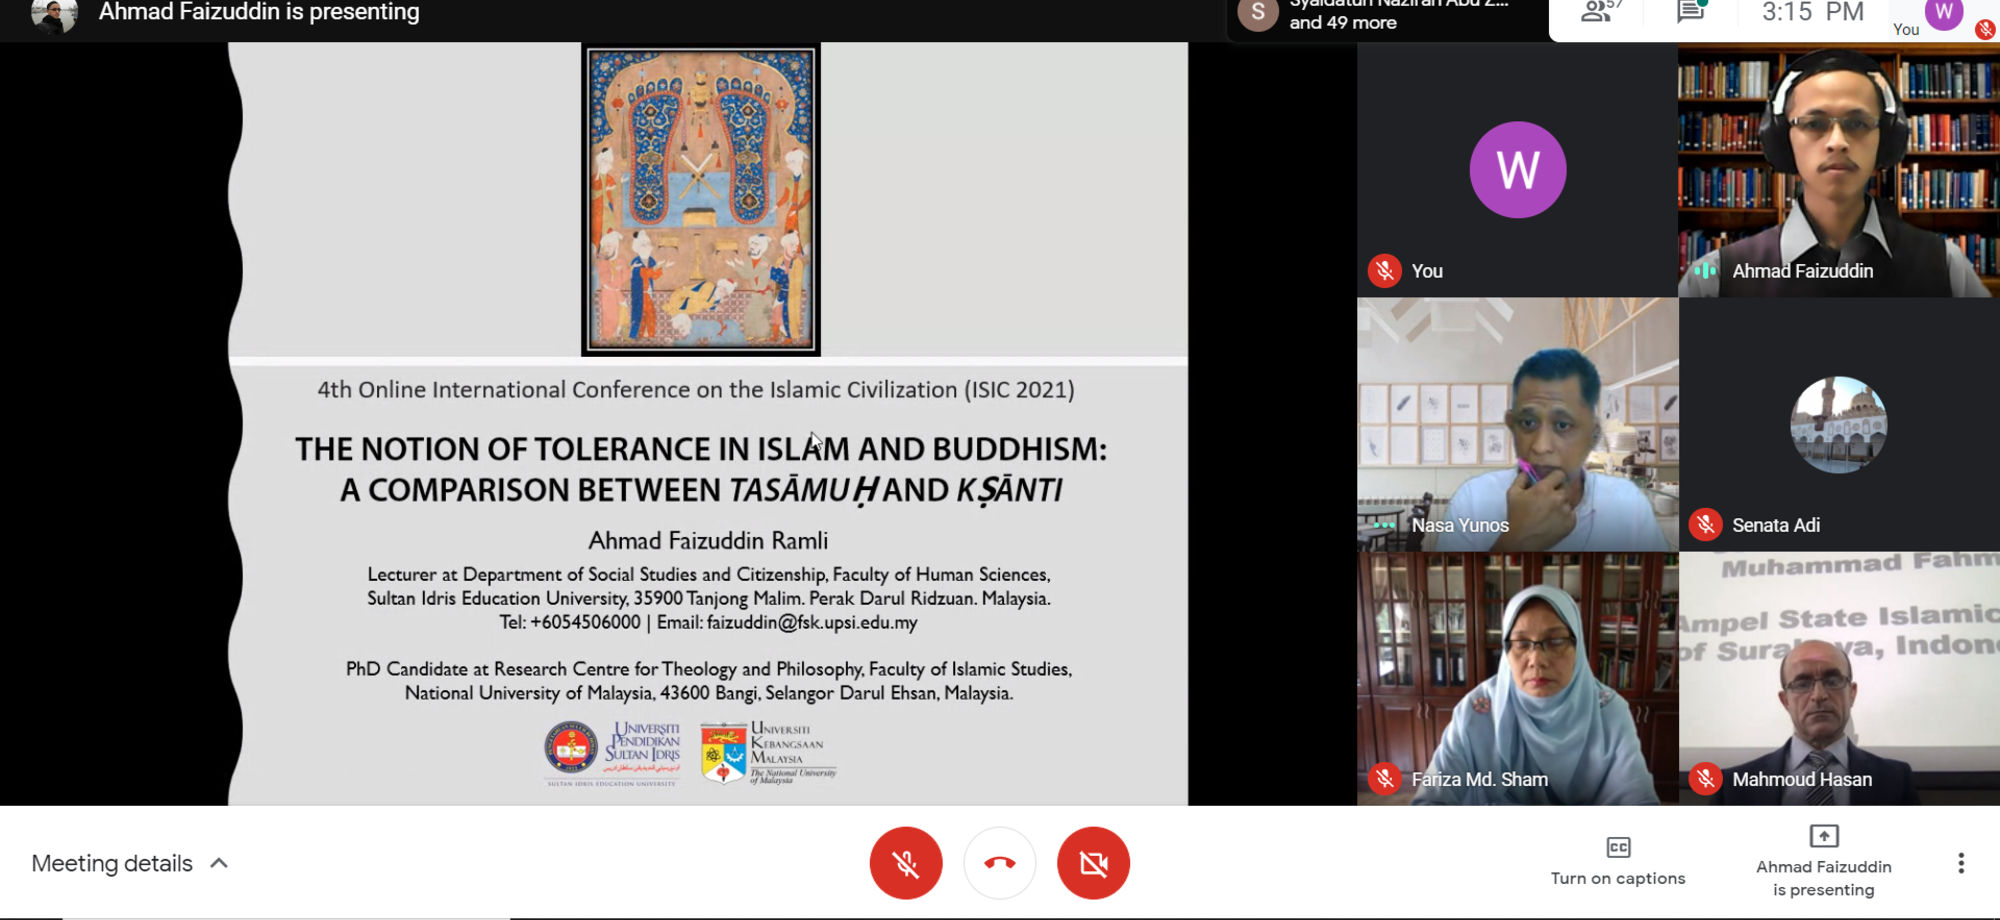The width and height of the screenshot is (2000, 920).
Task: Select Ahmad Faizuddin's video tile
Action: pos(1838,170)
